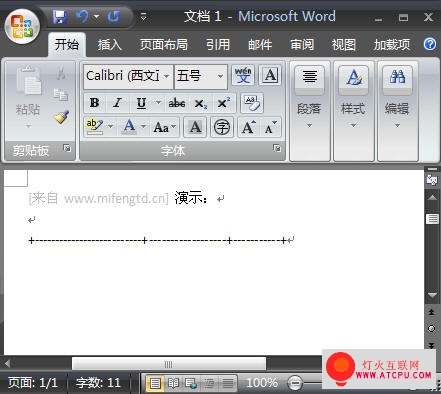This screenshot has height=394, width=441.
Task: Cut selection with scissors icon
Action: (61, 73)
